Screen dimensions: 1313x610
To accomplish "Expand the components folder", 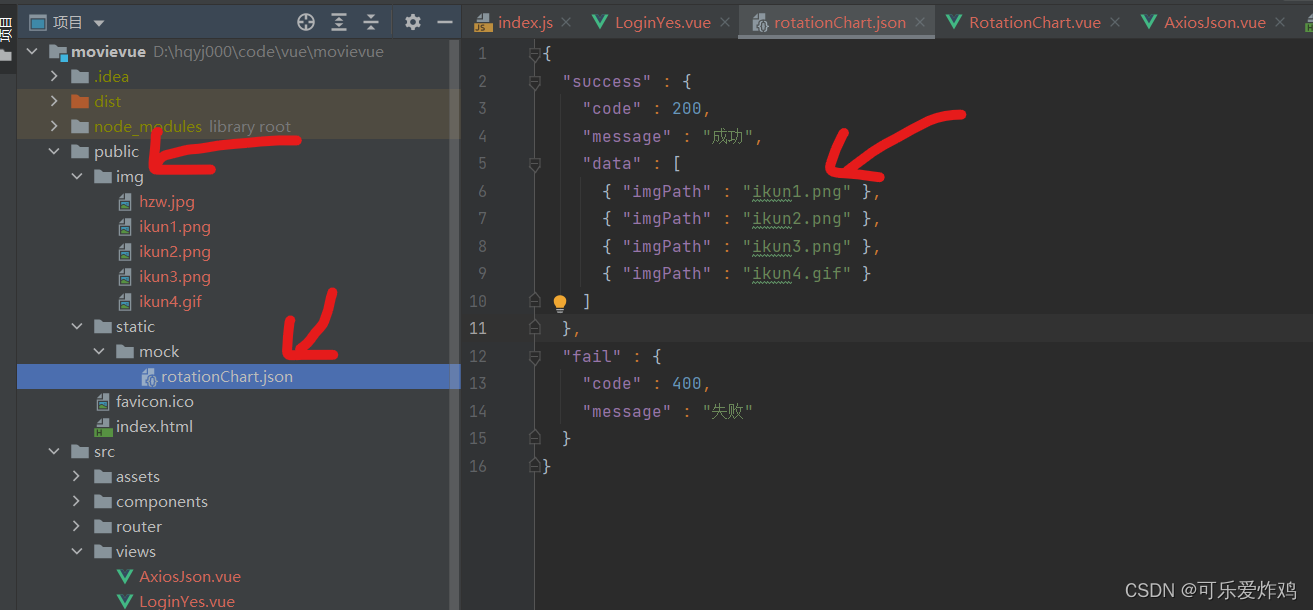I will (76, 501).
